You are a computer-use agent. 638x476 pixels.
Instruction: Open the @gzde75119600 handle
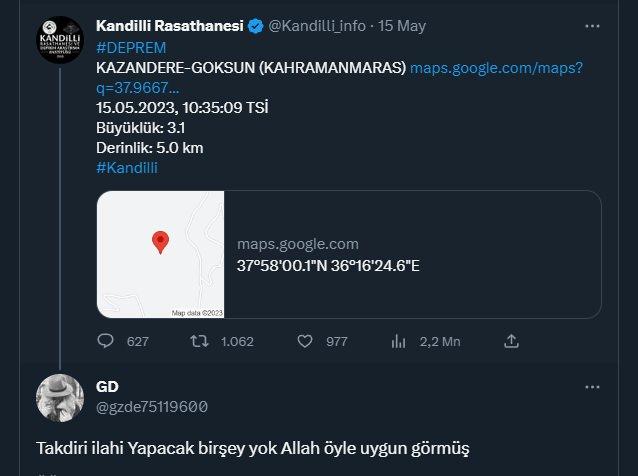pyautogui.click(x=152, y=407)
